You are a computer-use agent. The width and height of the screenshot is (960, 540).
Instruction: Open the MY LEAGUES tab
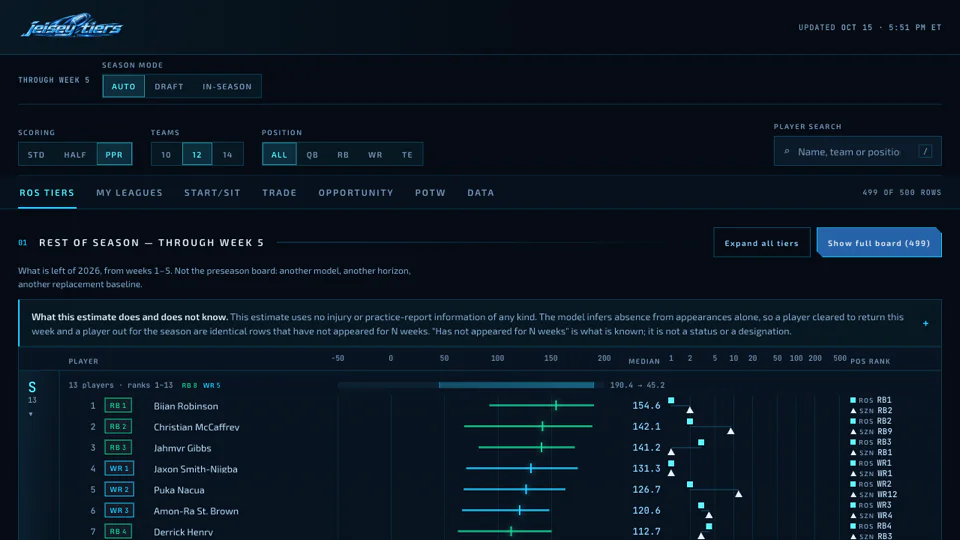129,192
